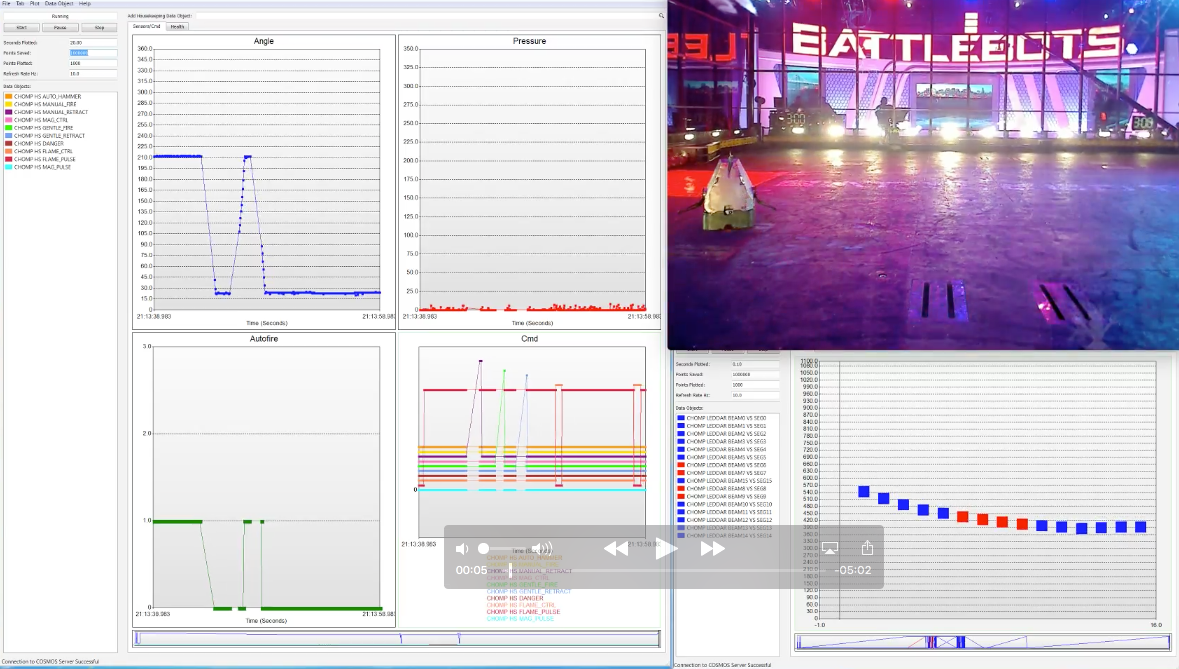The image size is (1179, 669).
Task: Open the Tab menu
Action: pyautogui.click(x=20, y=4)
